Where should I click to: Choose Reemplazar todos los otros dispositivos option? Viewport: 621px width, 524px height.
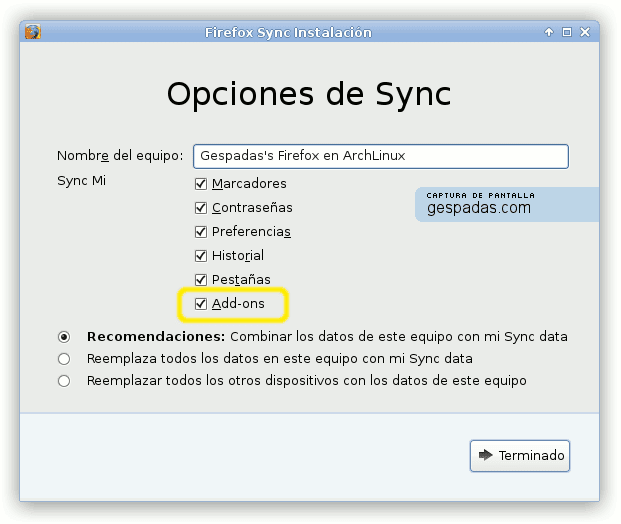64,381
